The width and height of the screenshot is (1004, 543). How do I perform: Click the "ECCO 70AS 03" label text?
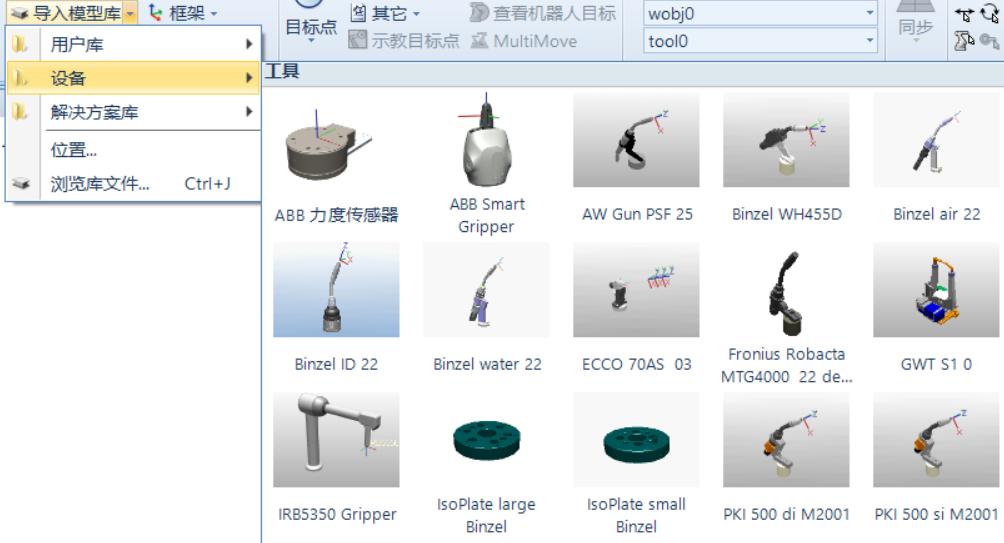click(636, 364)
